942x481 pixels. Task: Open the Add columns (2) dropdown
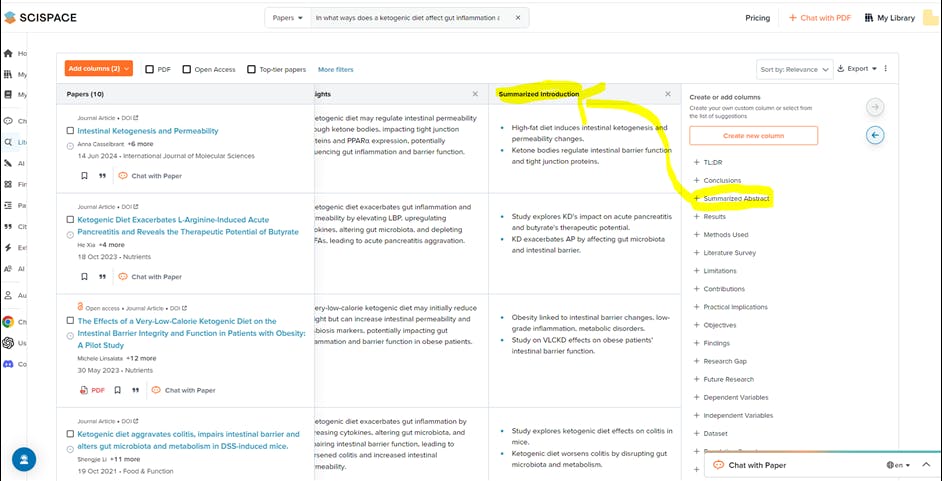99,68
